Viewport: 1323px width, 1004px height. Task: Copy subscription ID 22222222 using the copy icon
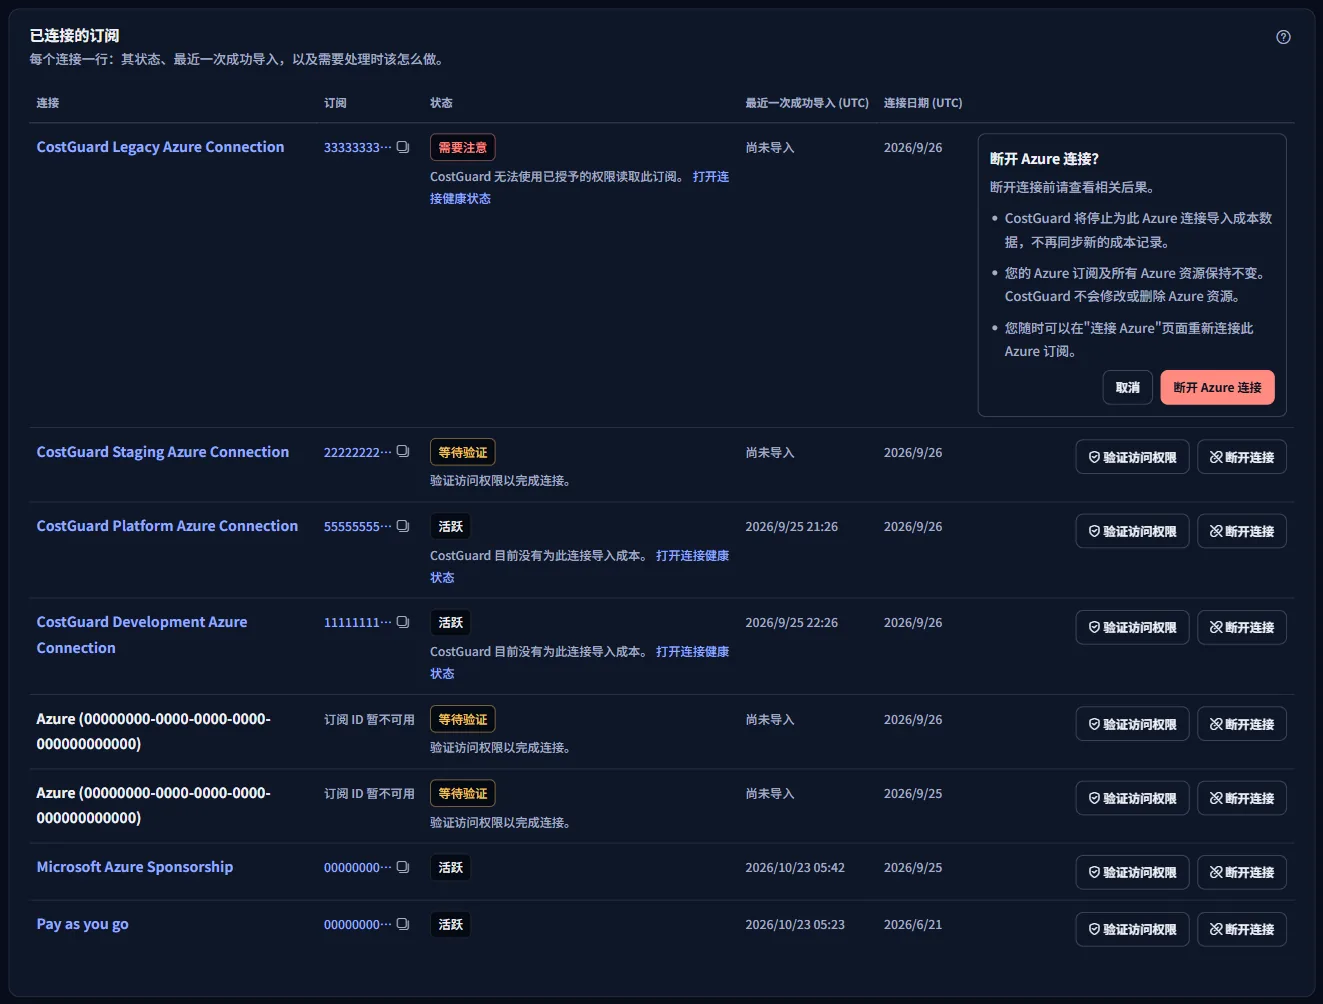click(x=403, y=452)
